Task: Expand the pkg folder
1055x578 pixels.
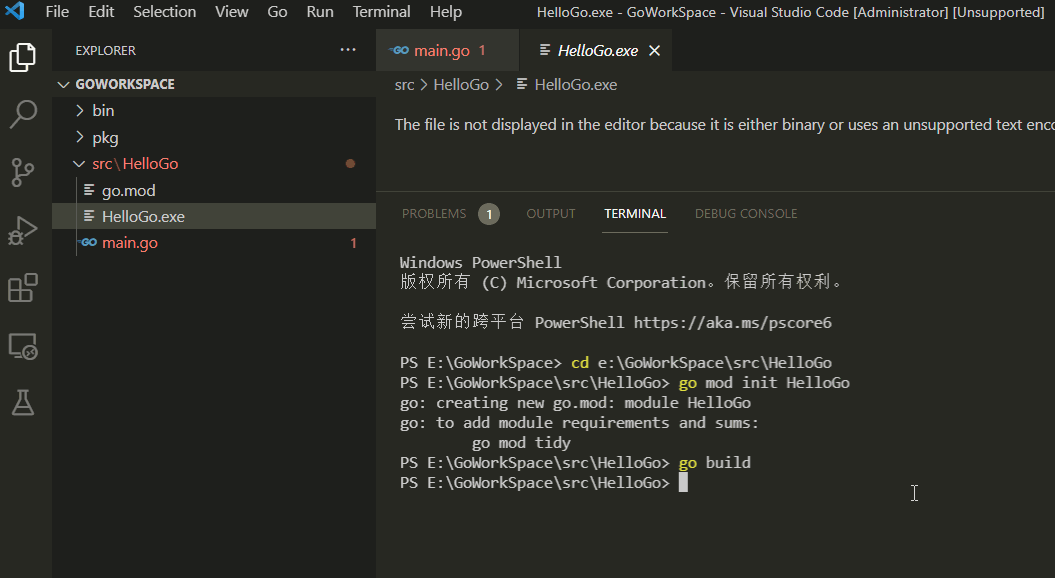Action: (80, 137)
